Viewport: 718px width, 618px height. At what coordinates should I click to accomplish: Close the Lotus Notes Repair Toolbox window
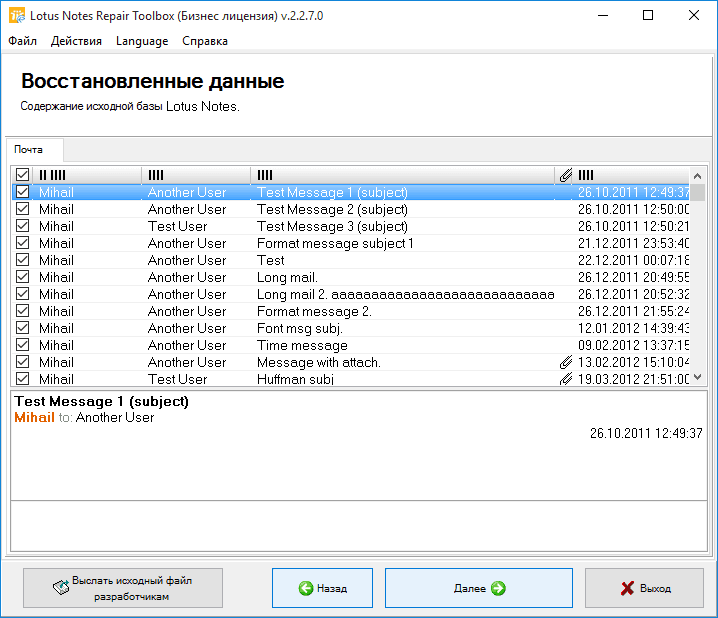point(694,16)
